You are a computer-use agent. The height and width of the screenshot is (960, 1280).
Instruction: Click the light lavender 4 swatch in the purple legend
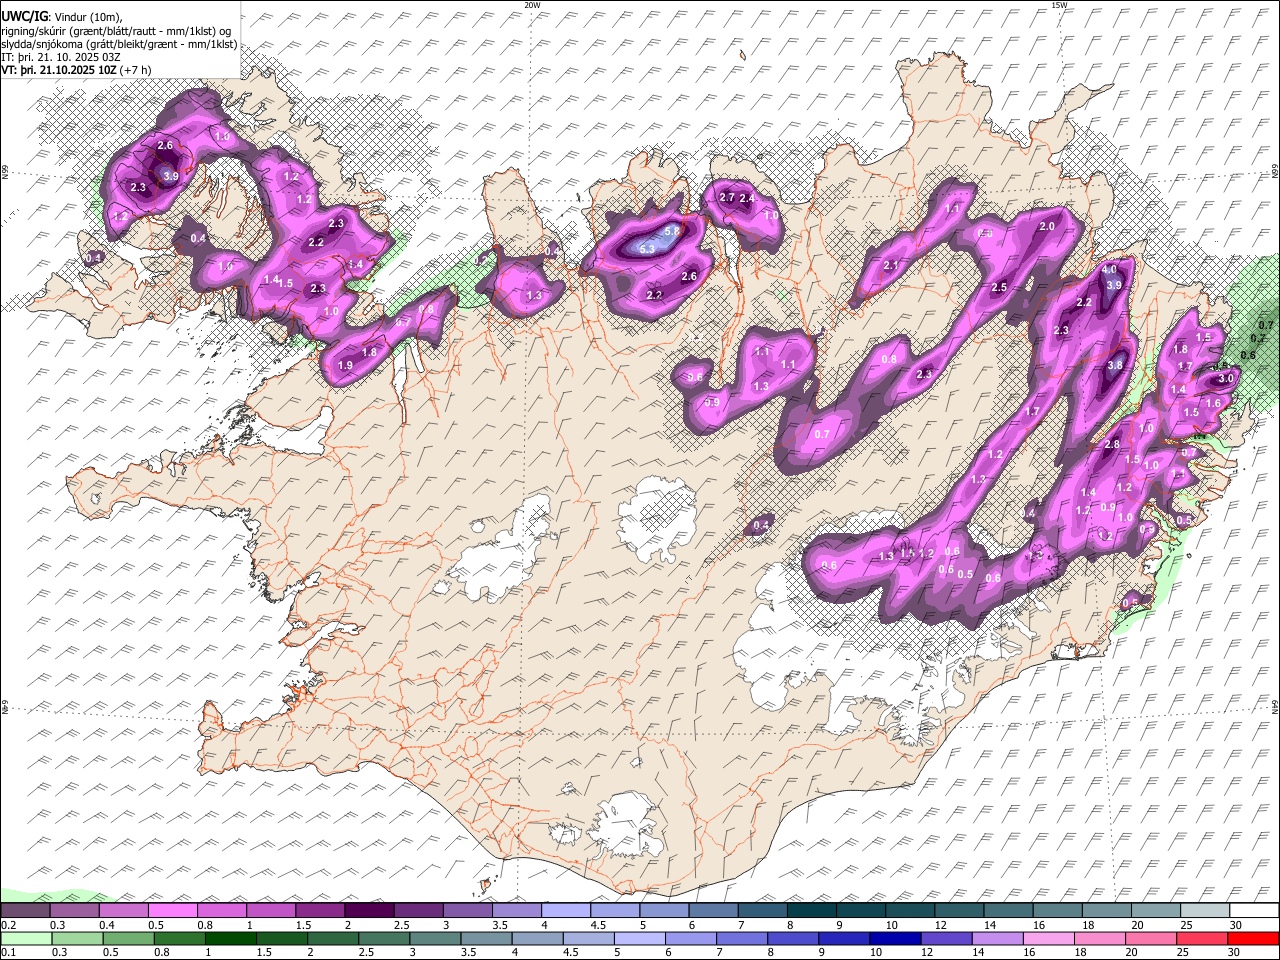(x=566, y=911)
